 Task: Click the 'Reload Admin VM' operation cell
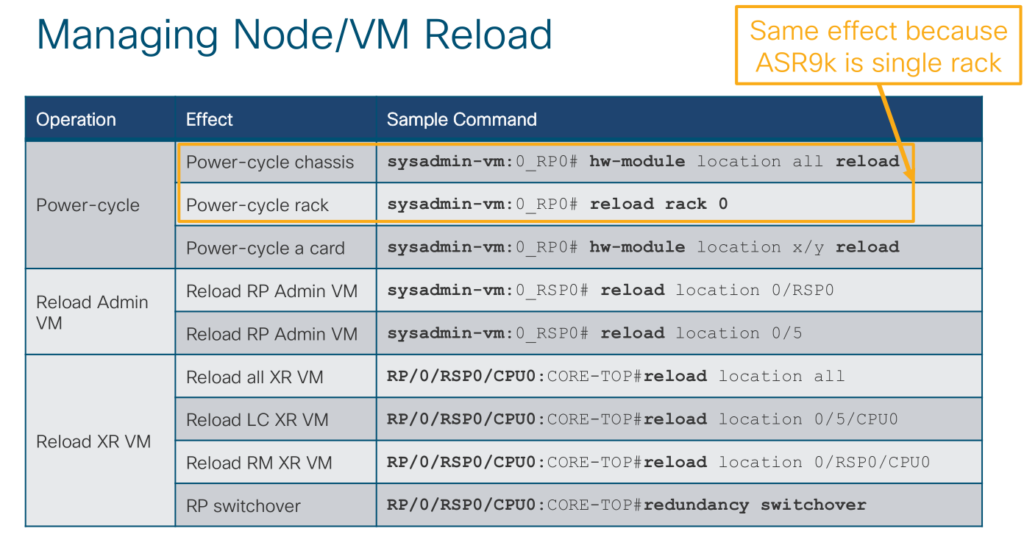pos(92,312)
